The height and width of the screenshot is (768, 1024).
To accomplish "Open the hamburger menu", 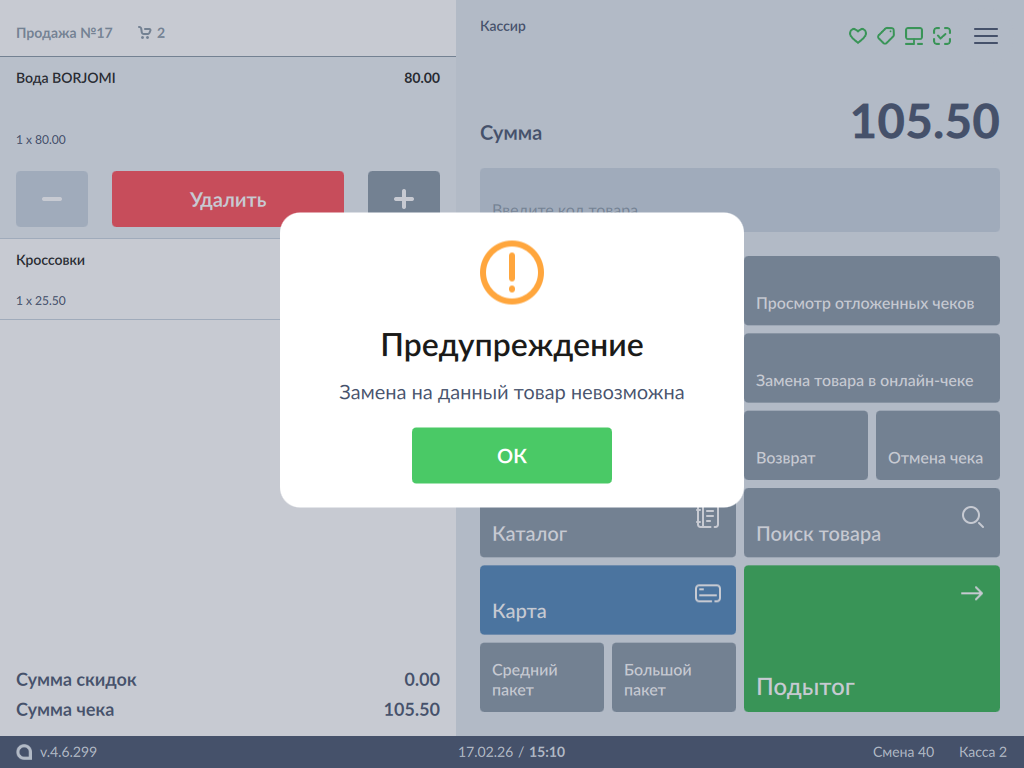I will [986, 36].
